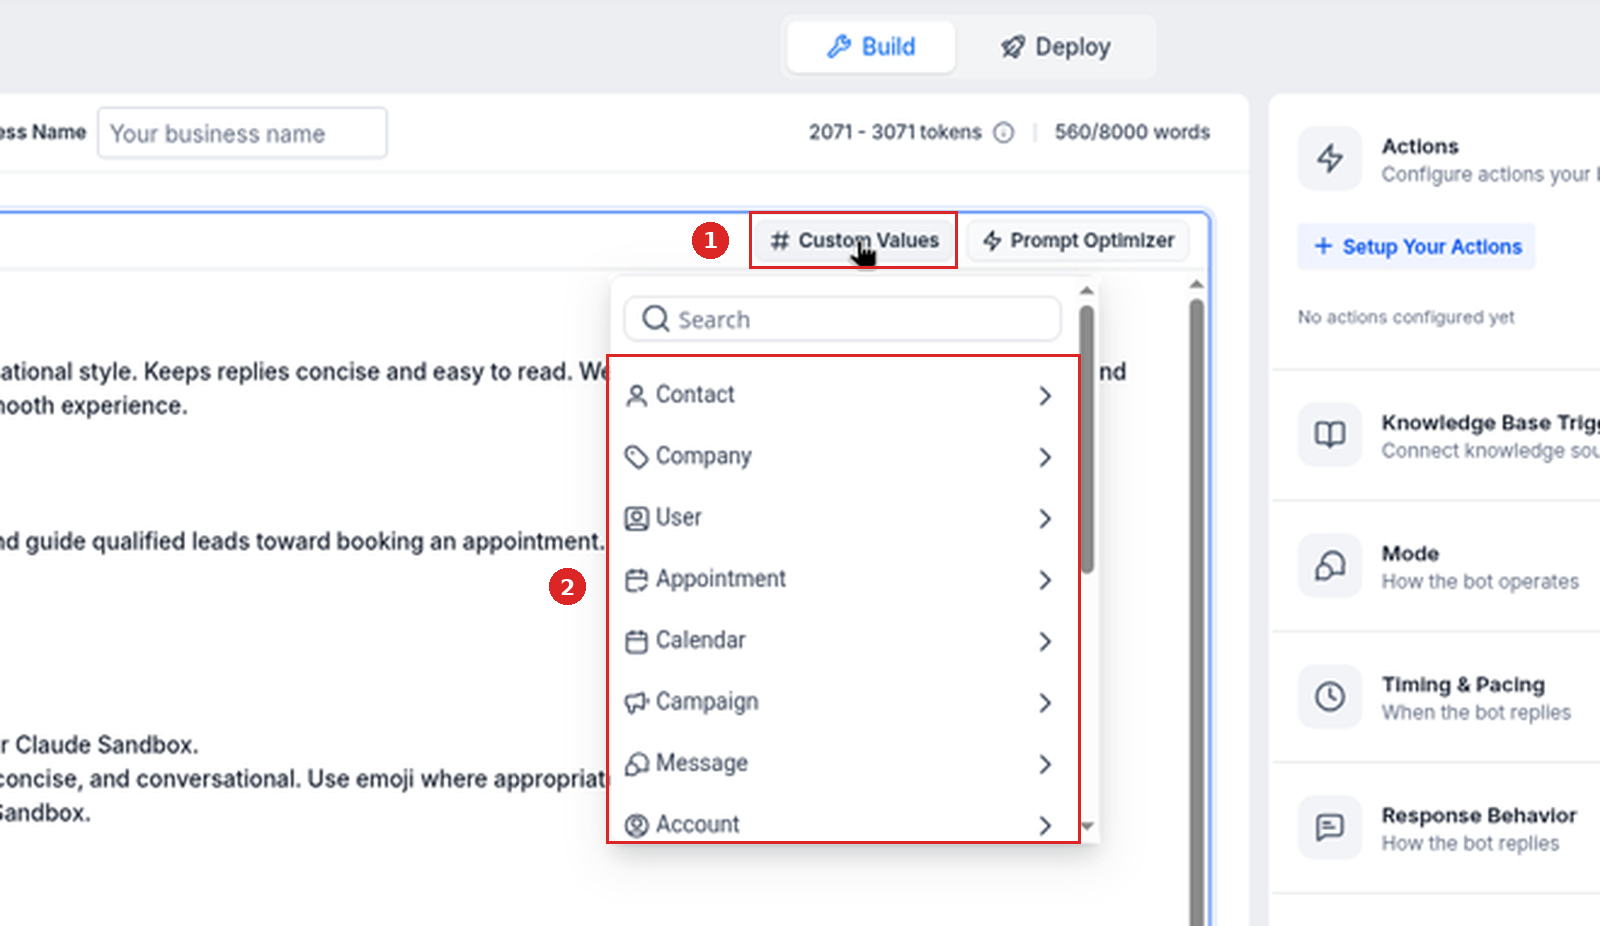Image resolution: width=1600 pixels, height=926 pixels.
Task: Click the dropdown list scroll-up arrow
Action: pos(1087,290)
